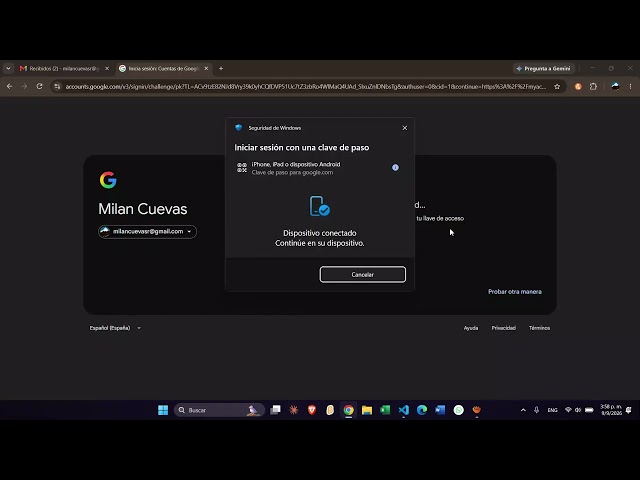Image resolution: width=640 pixels, height=480 pixels.
Task: Launch Excel from the taskbar
Action: point(385,410)
